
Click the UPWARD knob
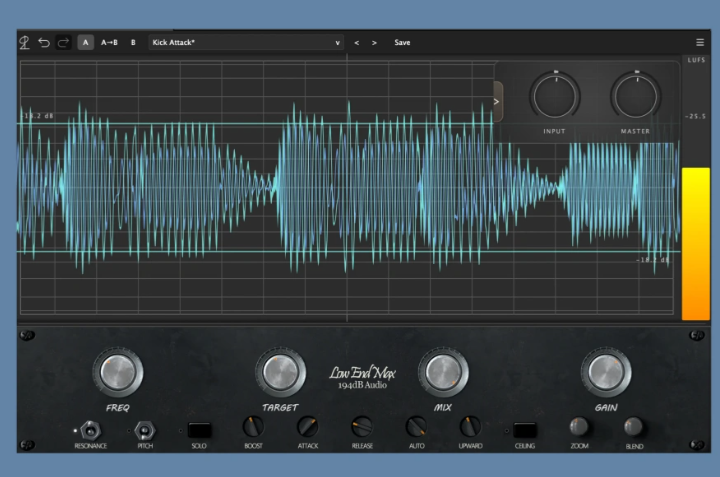point(470,427)
